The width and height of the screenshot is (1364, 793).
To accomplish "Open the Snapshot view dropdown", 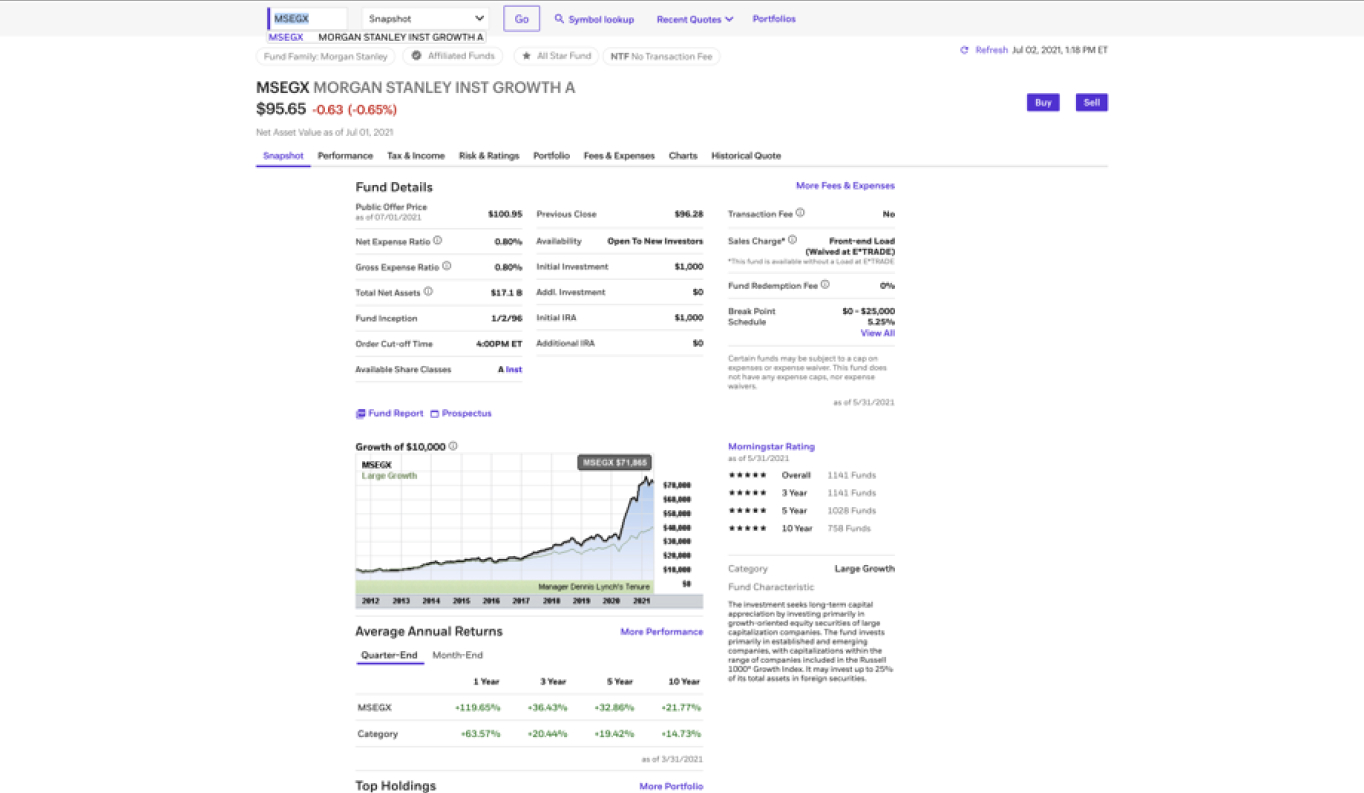I will pos(423,18).
